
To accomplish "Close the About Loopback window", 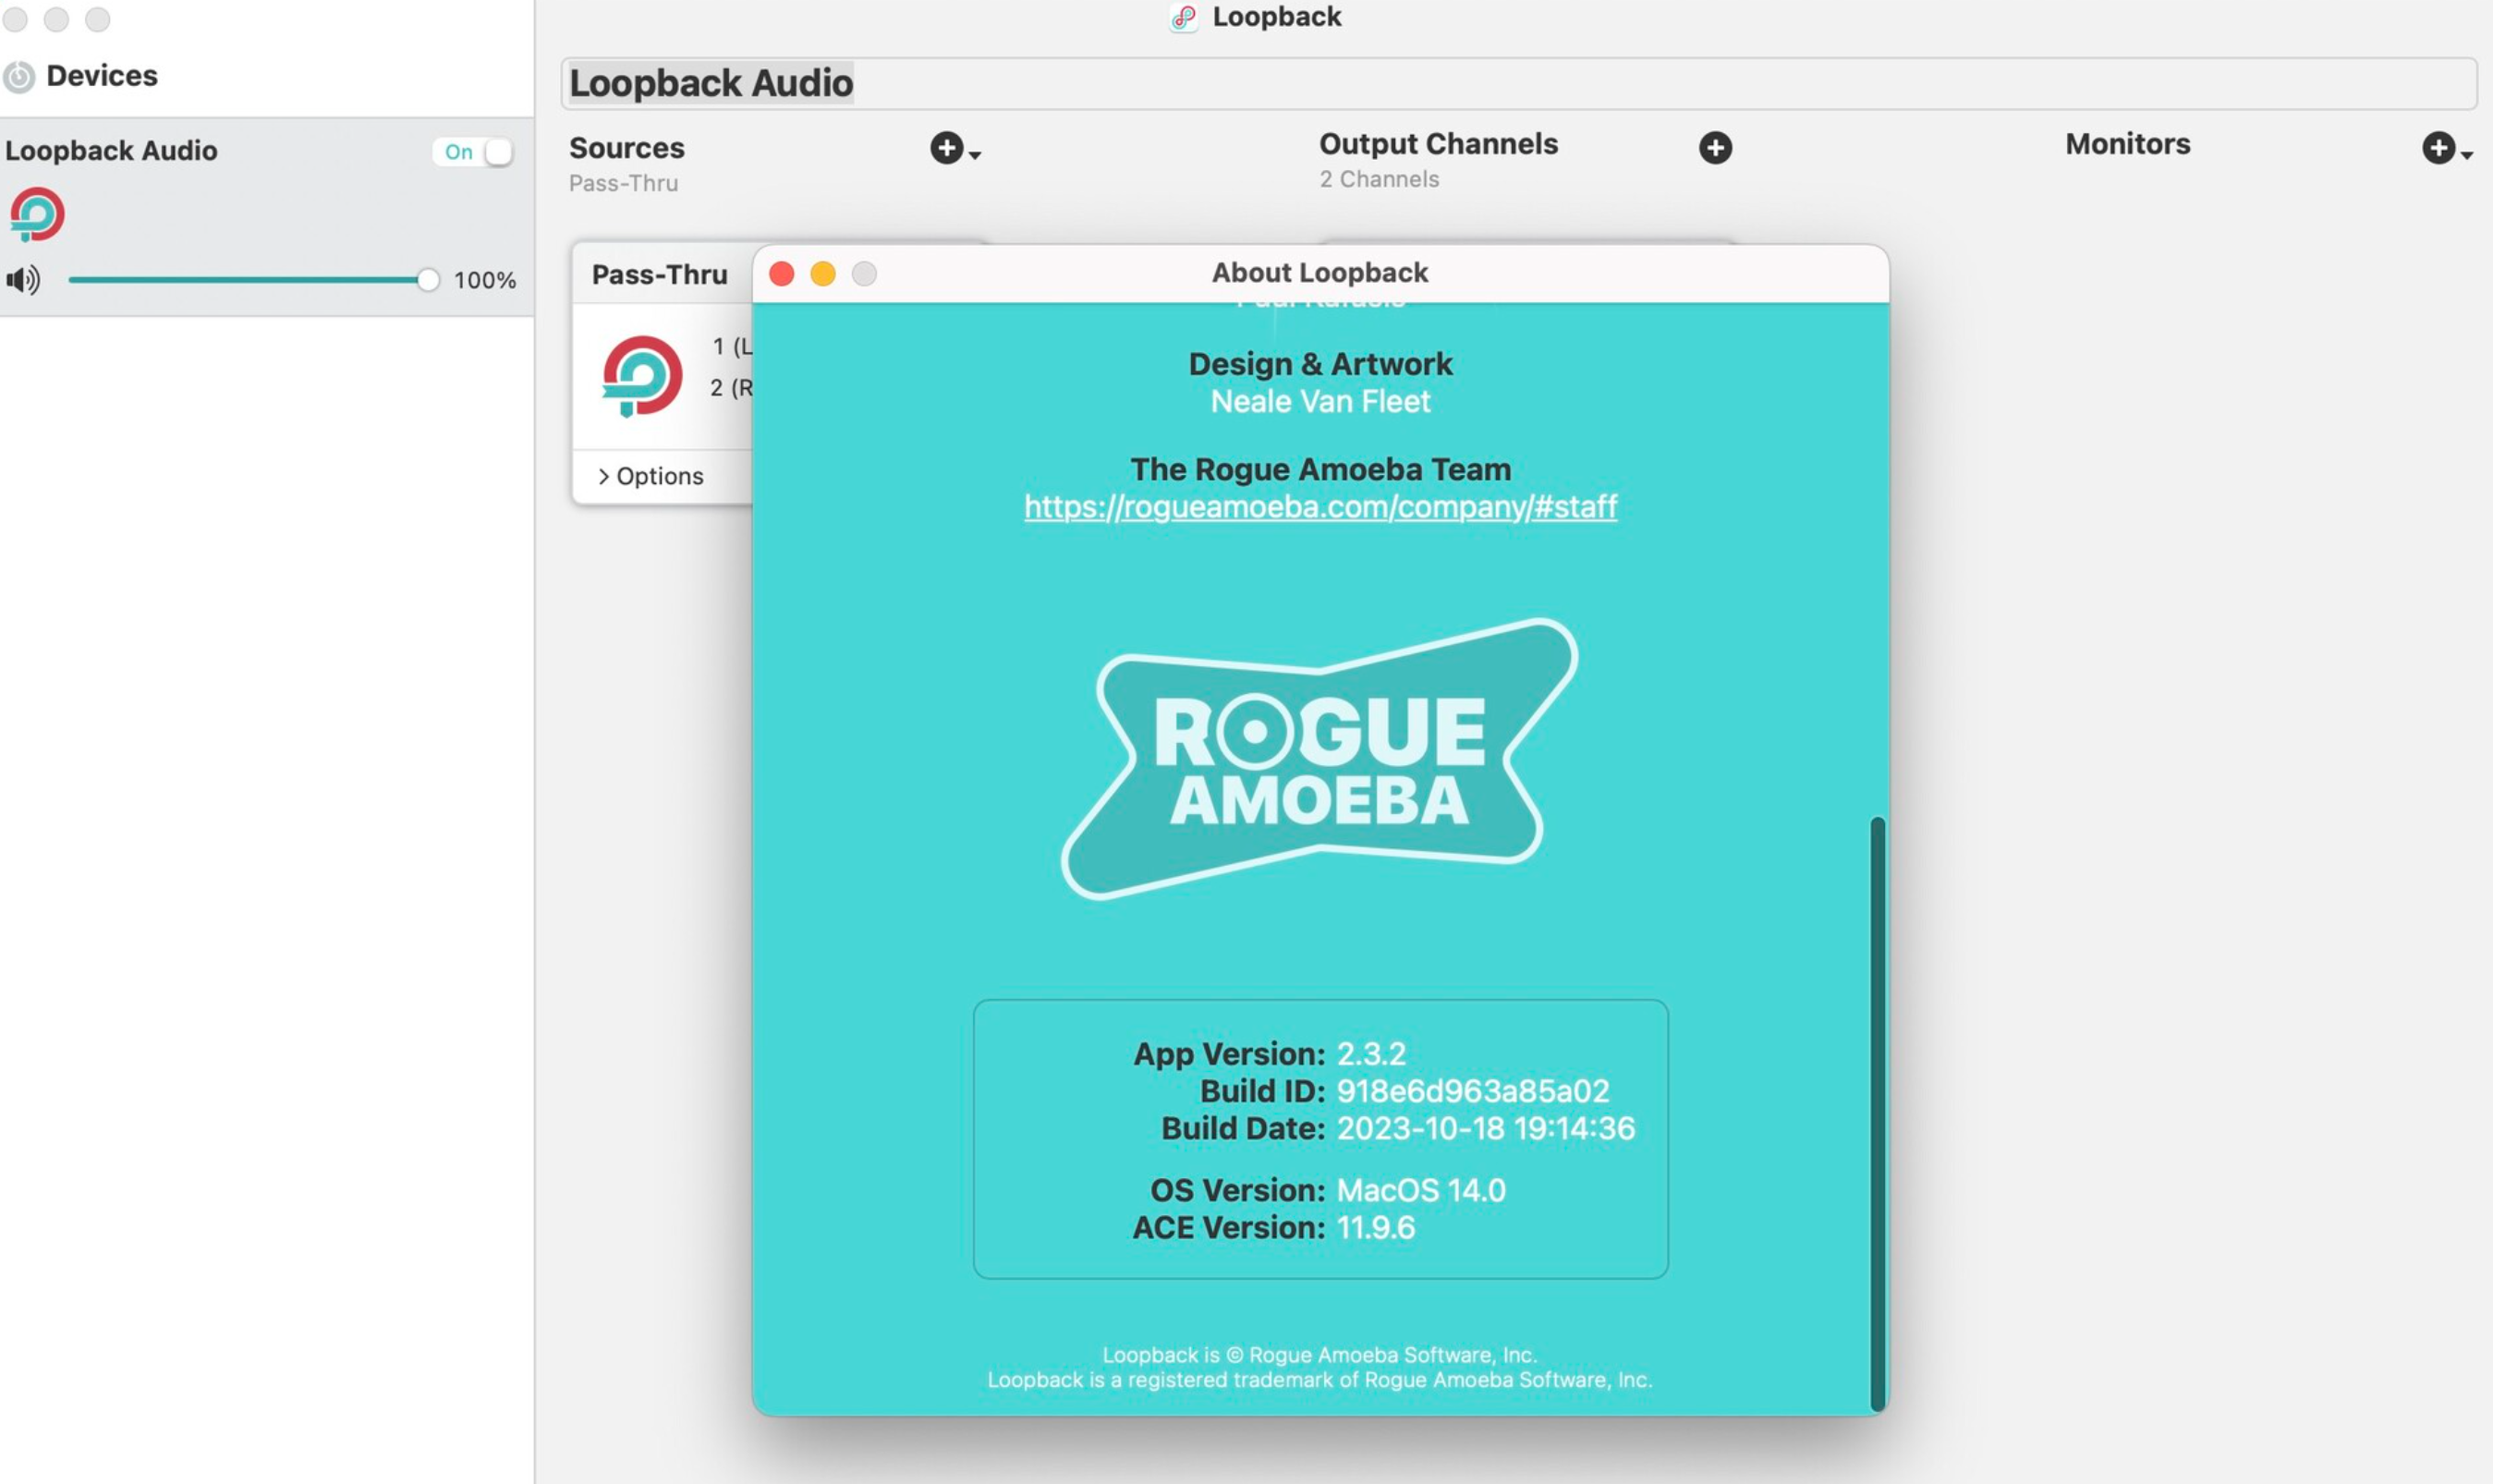I will 782,274.
